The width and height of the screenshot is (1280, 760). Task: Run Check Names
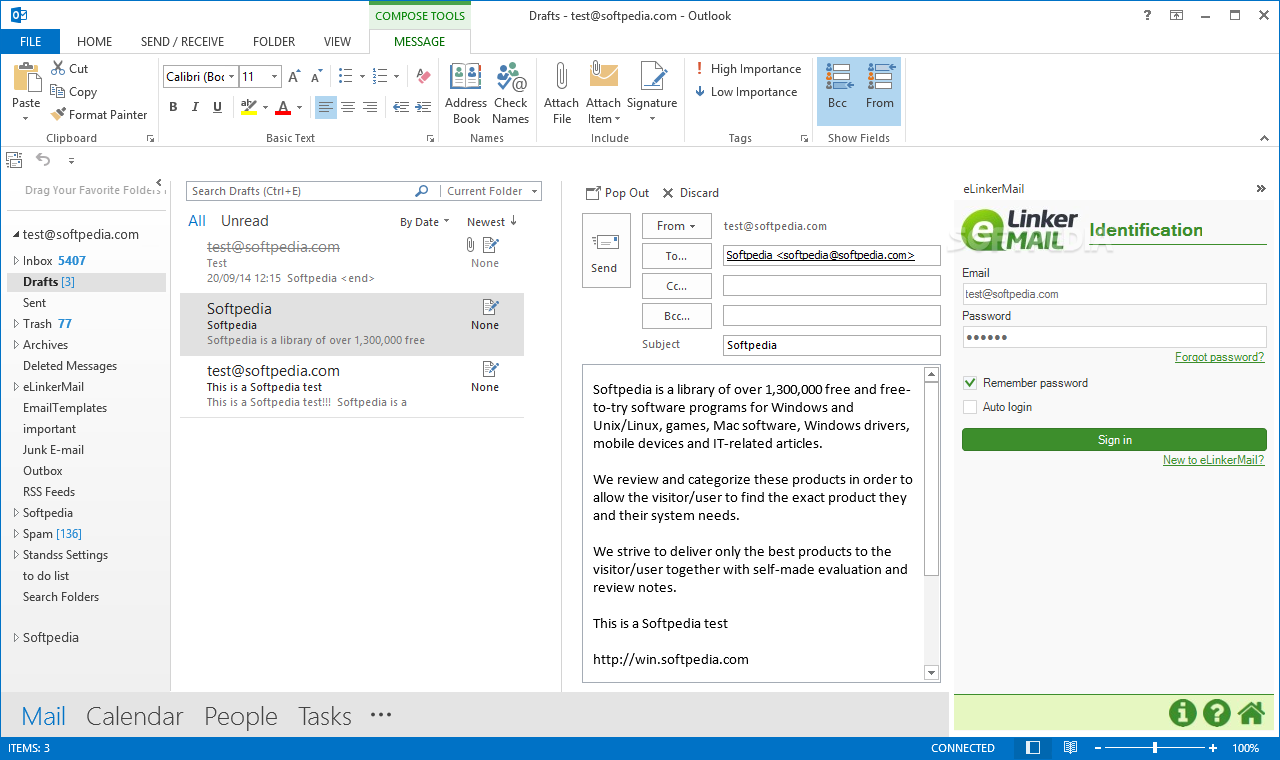510,93
